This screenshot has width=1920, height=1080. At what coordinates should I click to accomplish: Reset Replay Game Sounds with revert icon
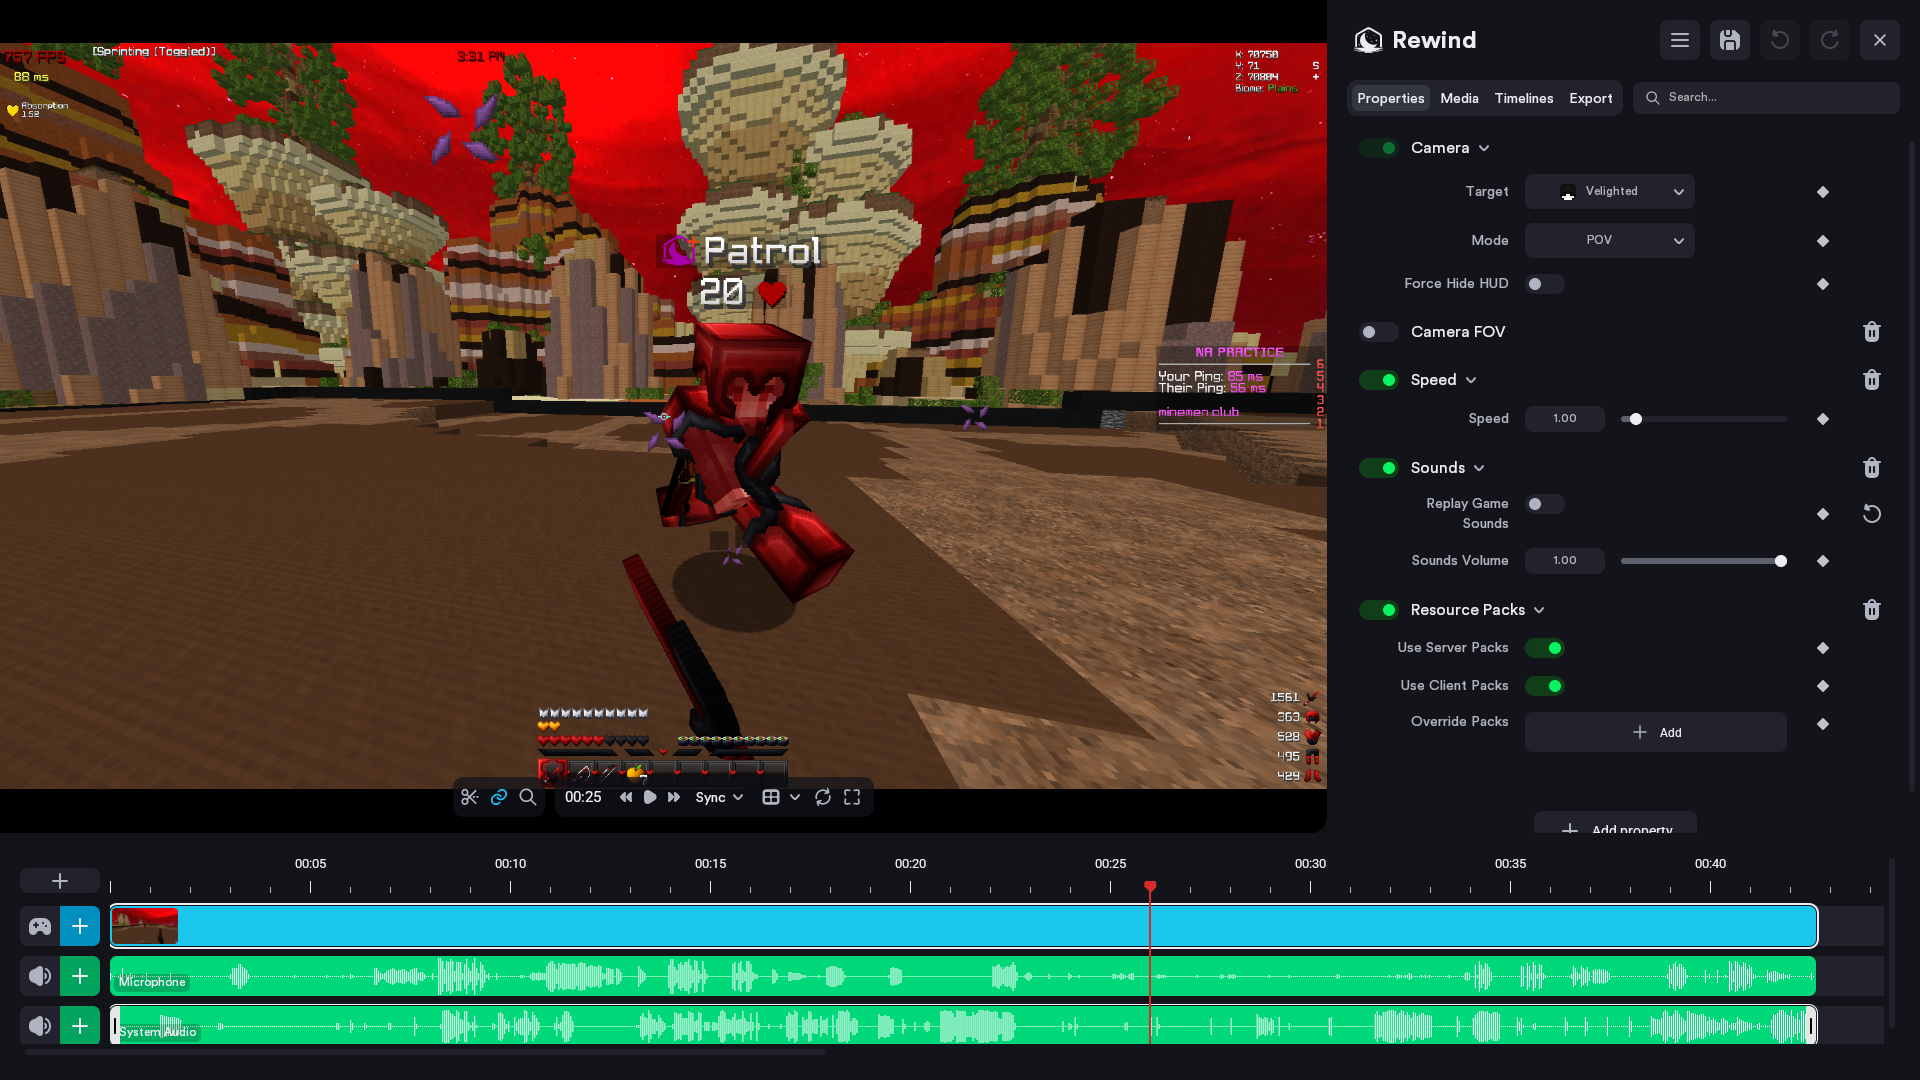pos(1871,514)
